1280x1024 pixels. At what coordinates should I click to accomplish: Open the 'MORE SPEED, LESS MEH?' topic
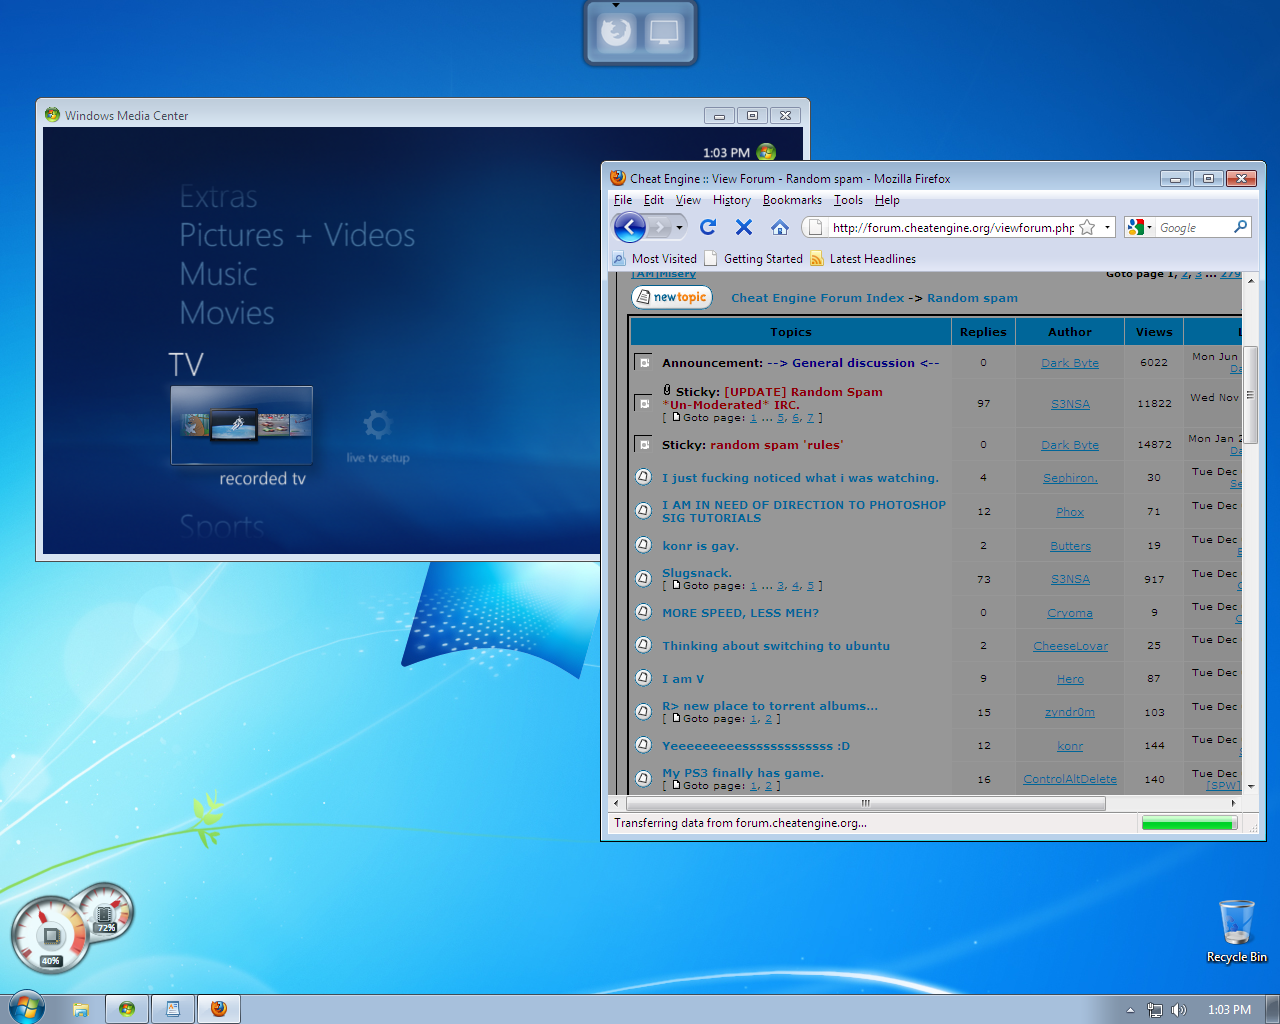pyautogui.click(x=740, y=613)
